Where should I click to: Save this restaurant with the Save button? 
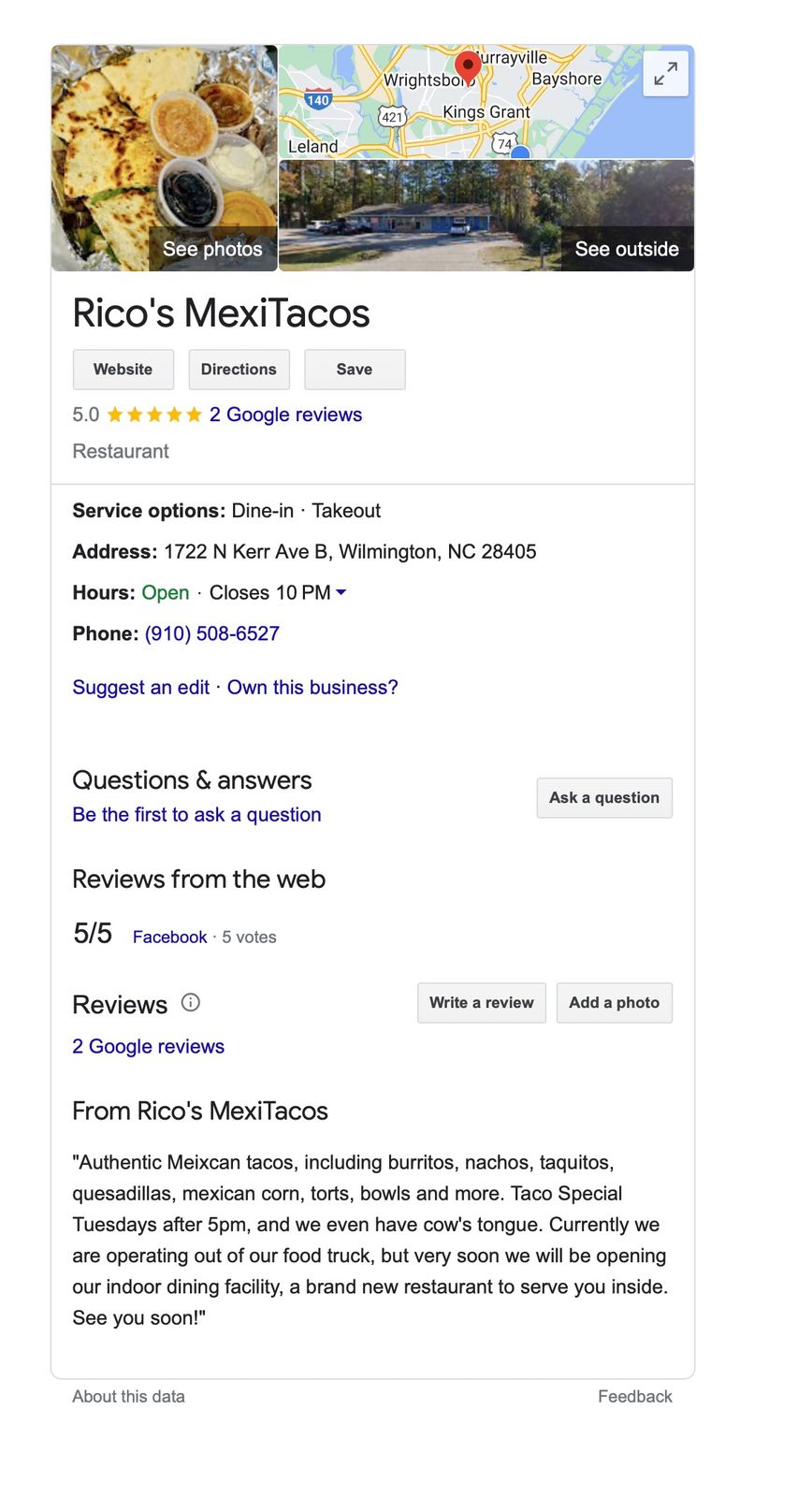(x=355, y=369)
